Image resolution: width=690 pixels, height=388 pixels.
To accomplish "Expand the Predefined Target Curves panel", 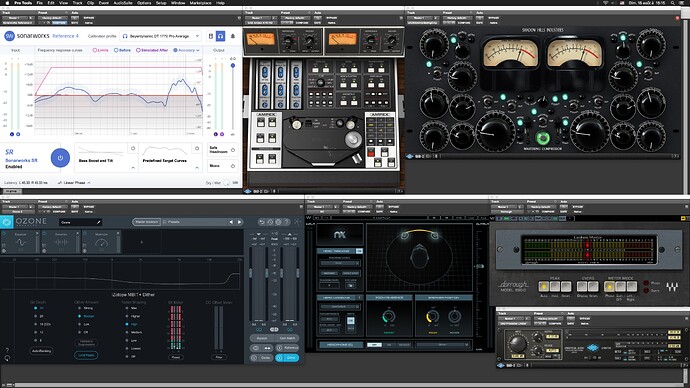I will point(197,168).
